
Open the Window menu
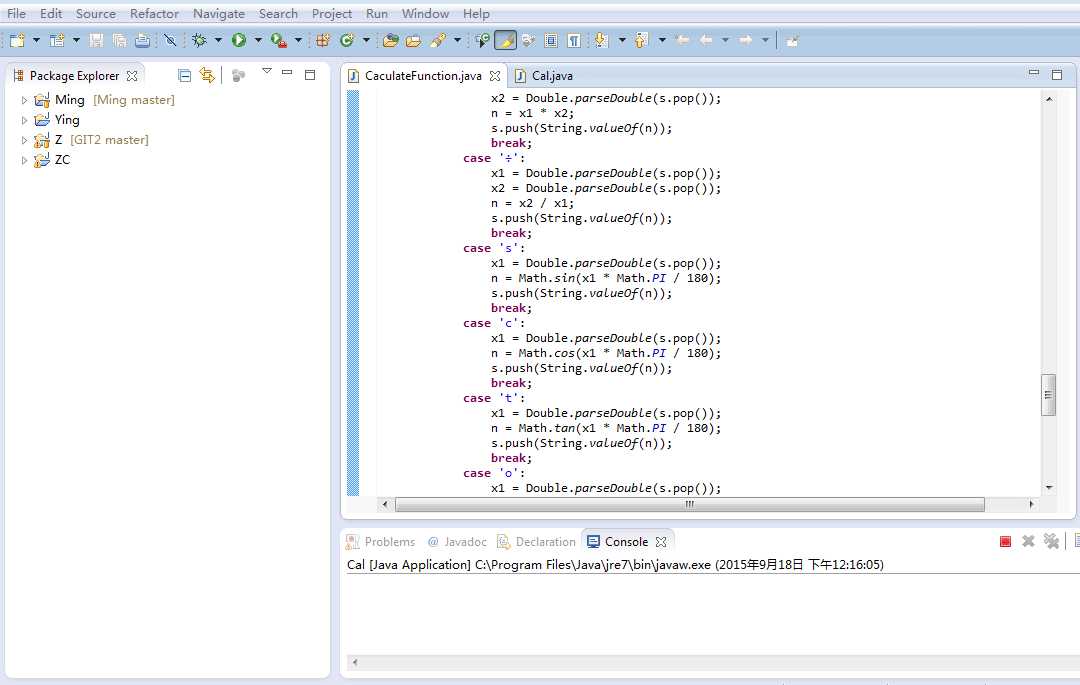pos(425,13)
